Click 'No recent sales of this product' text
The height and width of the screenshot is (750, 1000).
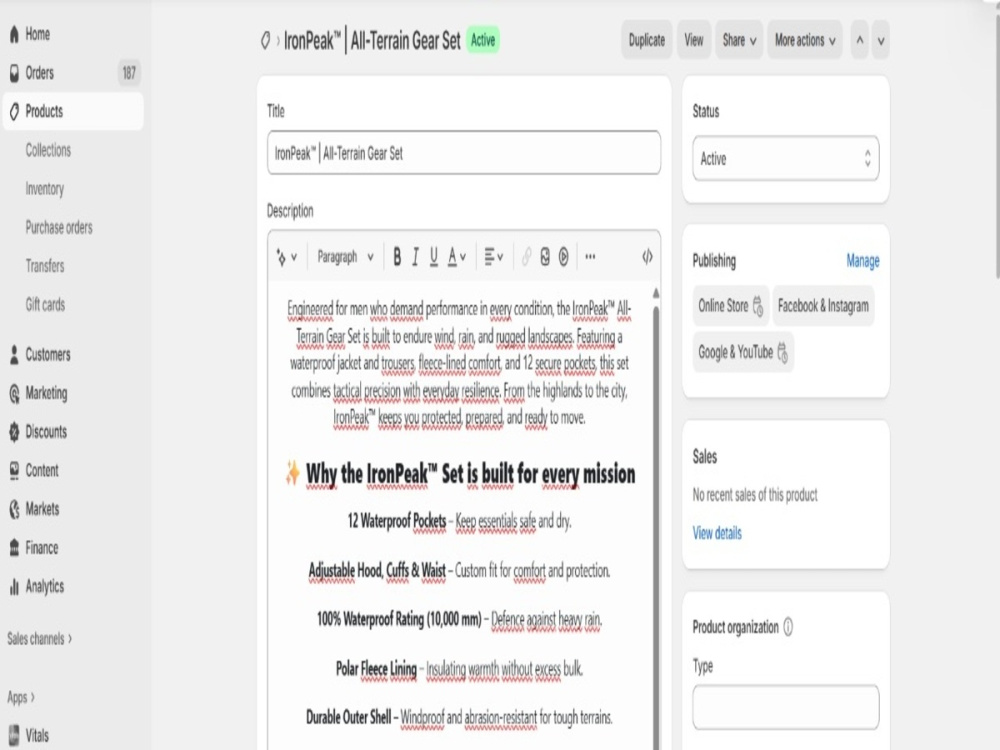pos(755,495)
